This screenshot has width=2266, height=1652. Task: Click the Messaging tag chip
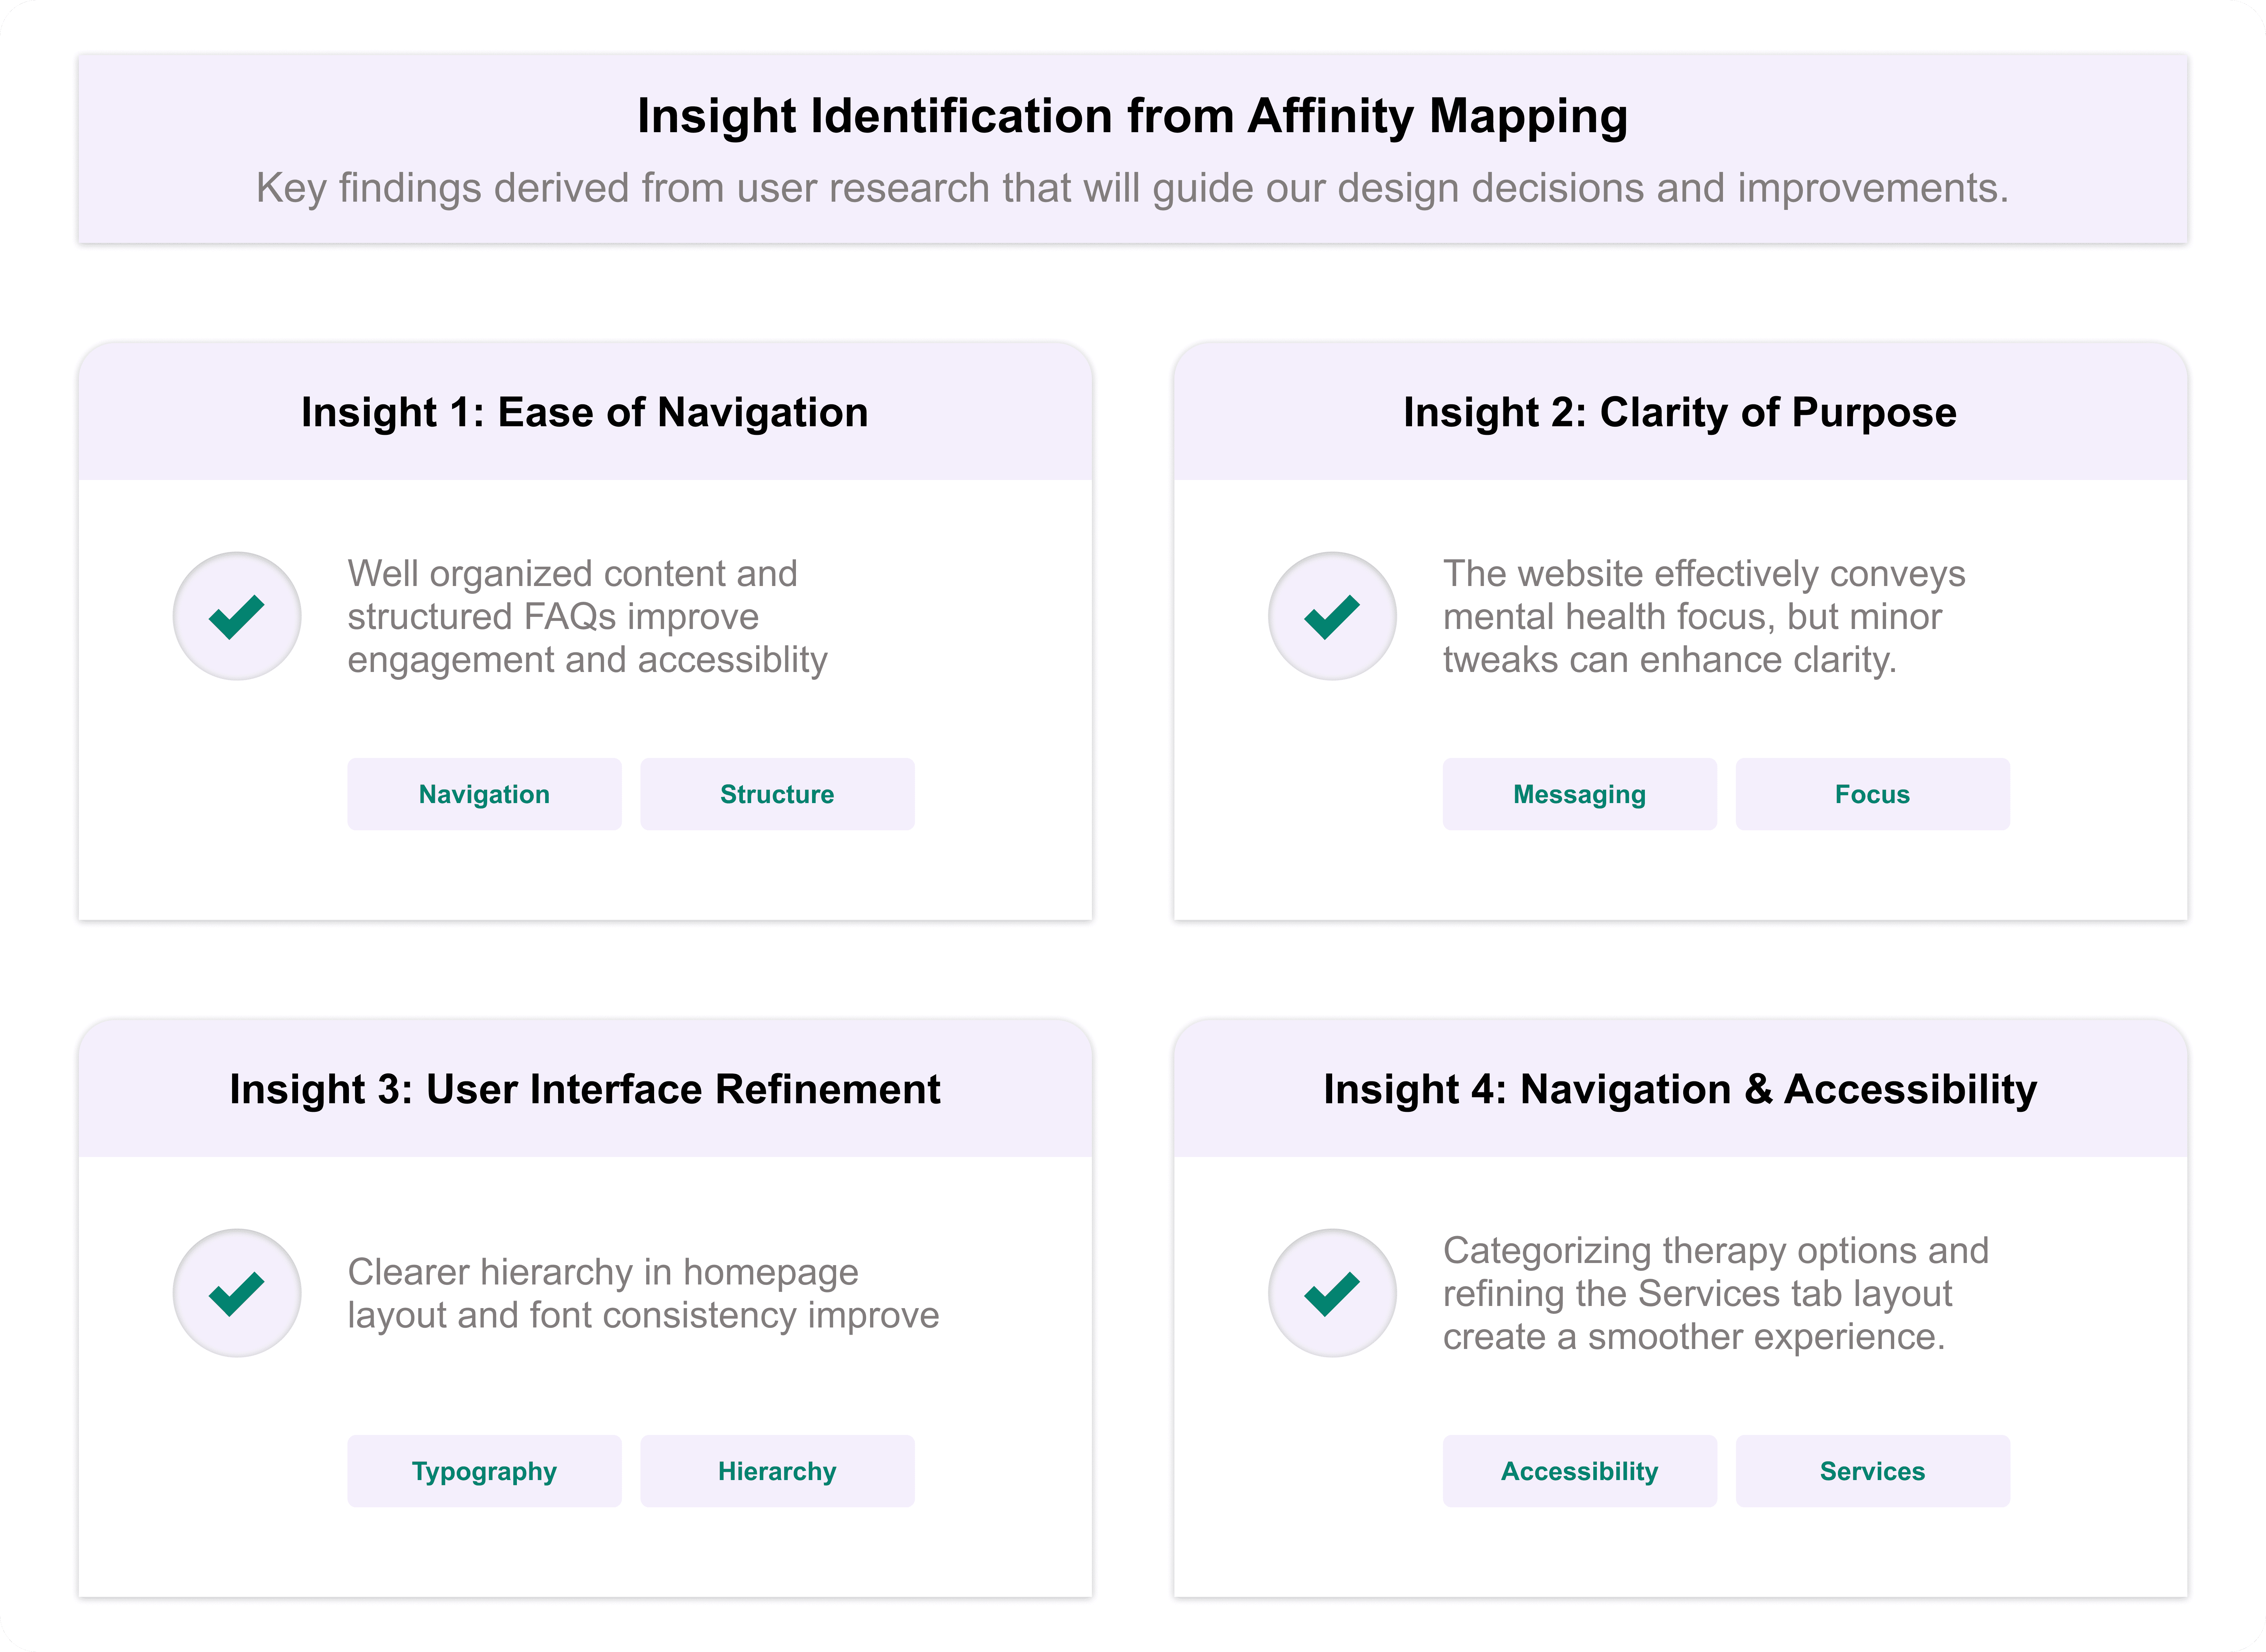[1579, 794]
